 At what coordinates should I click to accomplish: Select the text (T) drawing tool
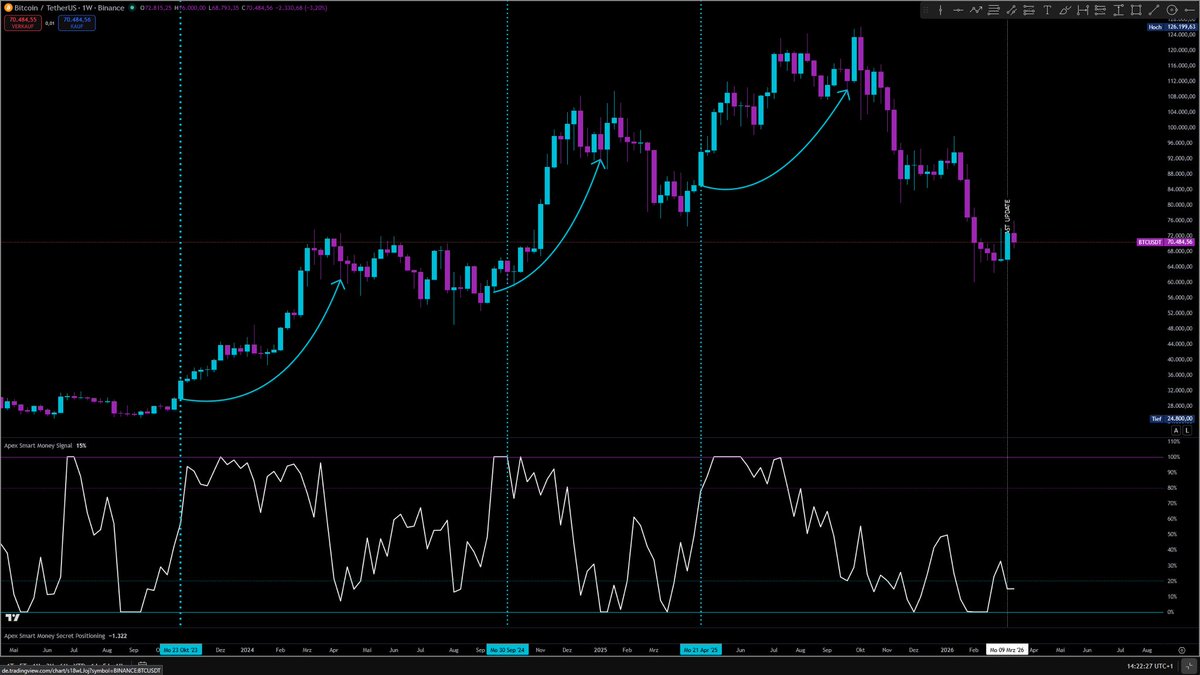coord(1047,10)
